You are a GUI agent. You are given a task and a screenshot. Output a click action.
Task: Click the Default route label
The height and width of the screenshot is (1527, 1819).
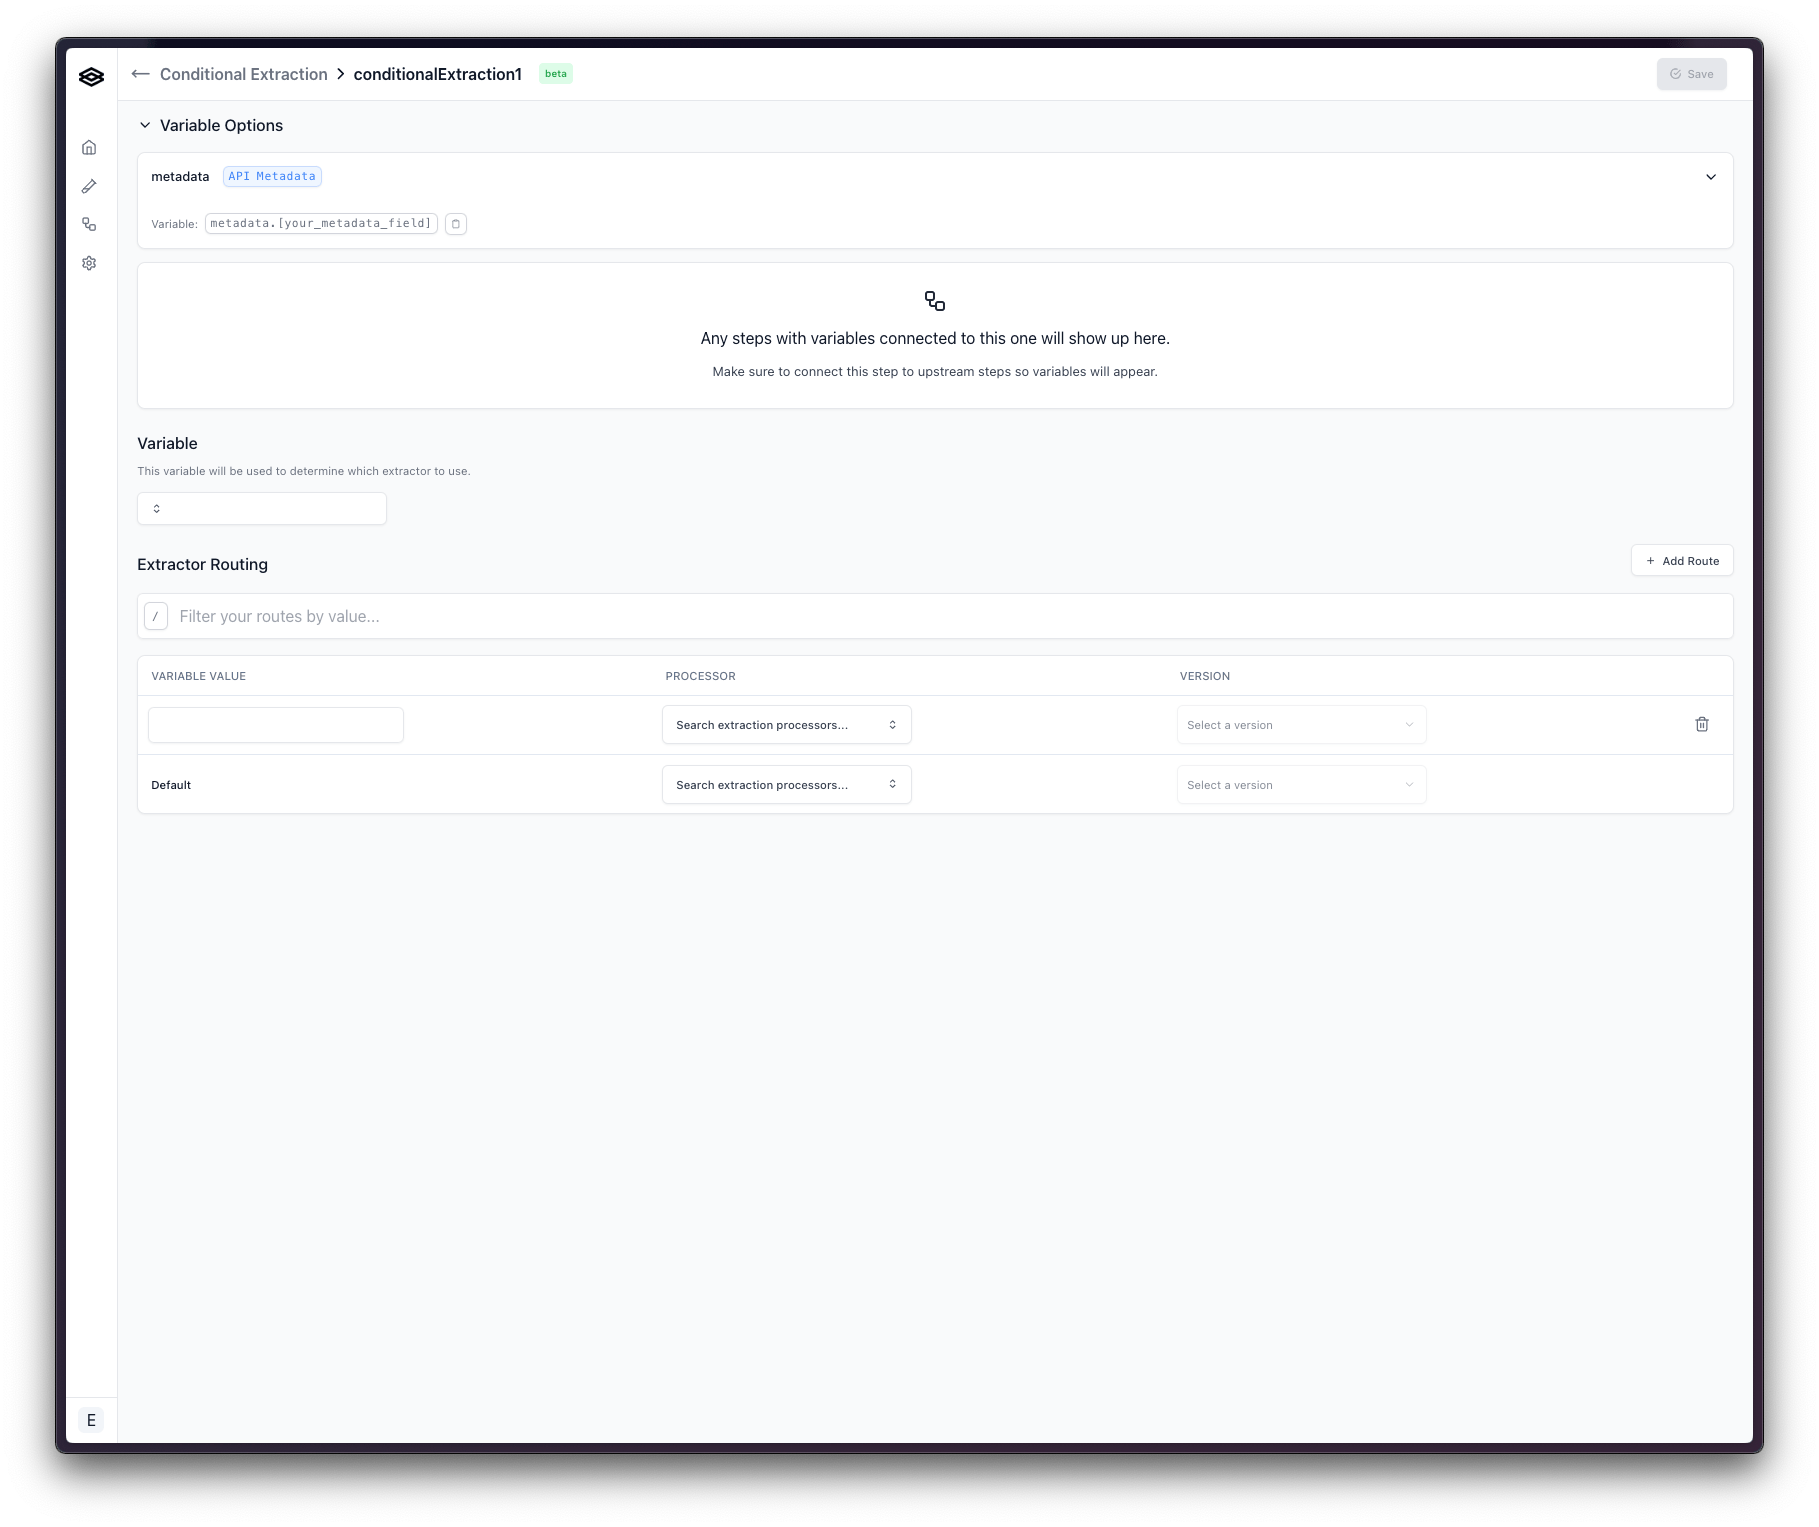pyautogui.click(x=171, y=785)
